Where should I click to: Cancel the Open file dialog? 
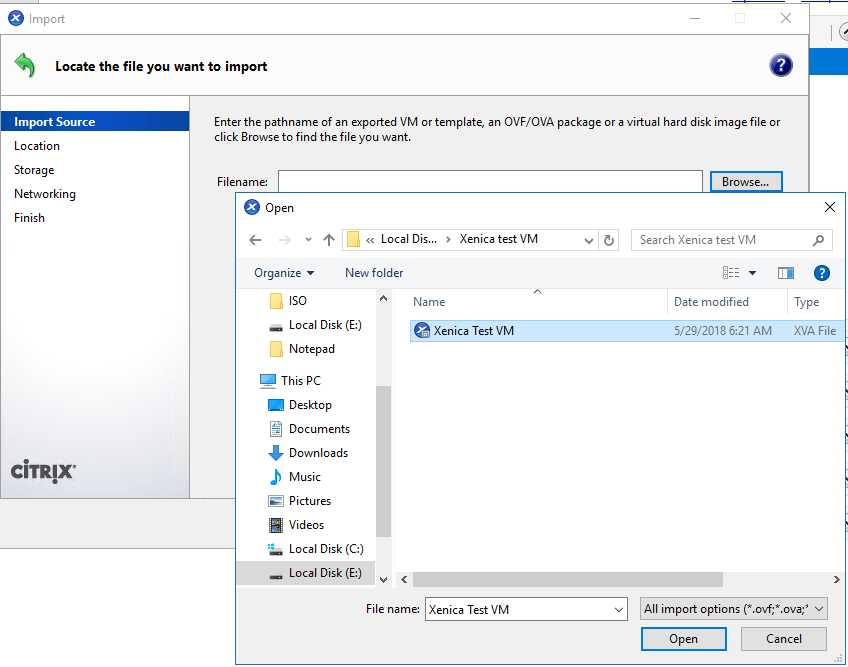tap(784, 639)
